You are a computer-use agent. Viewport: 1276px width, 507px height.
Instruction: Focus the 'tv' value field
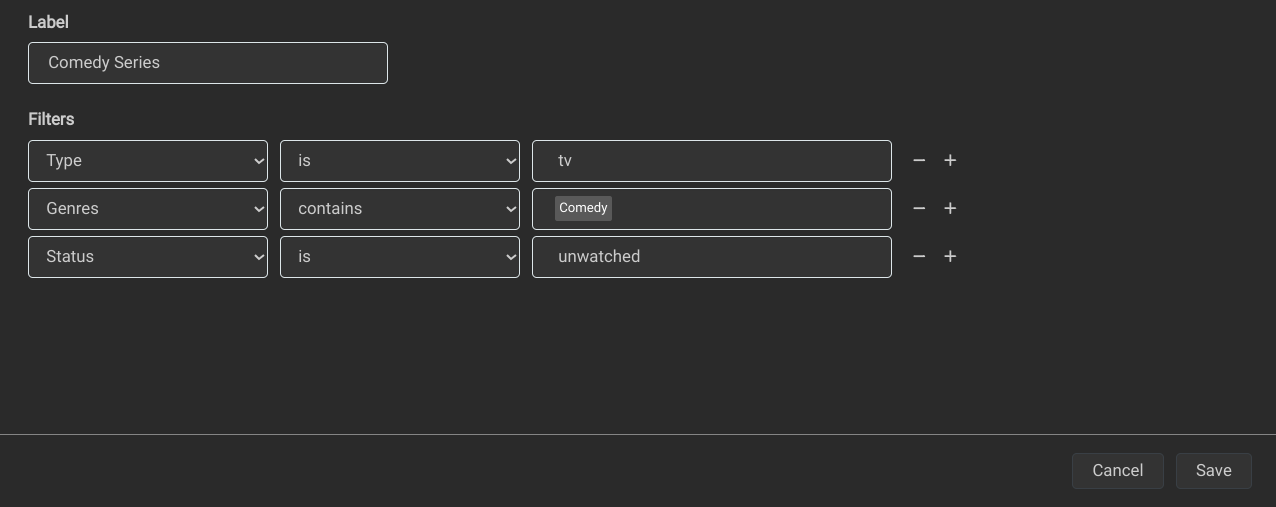coord(711,161)
